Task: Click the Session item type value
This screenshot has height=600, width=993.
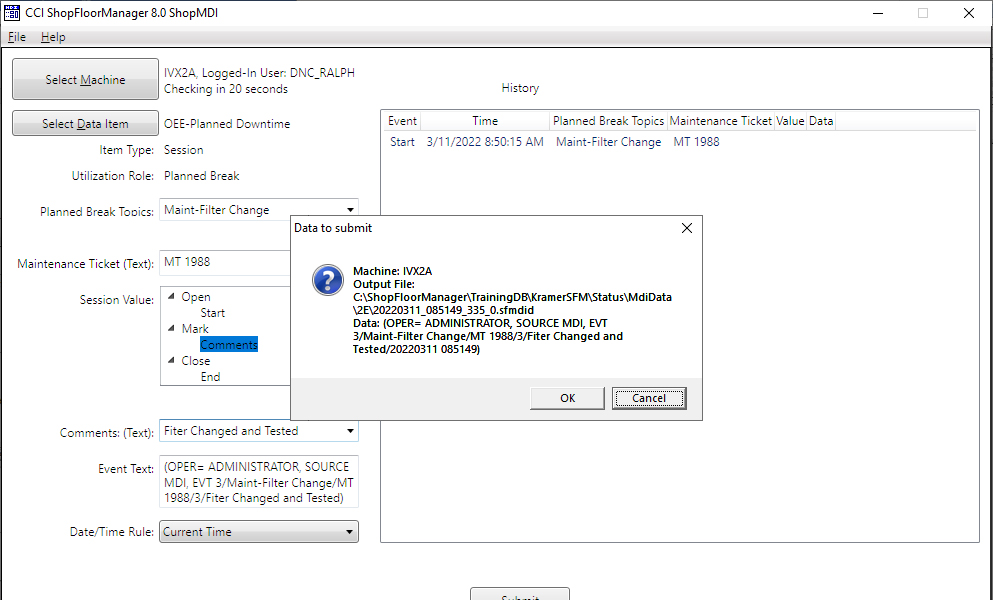Action: (184, 150)
